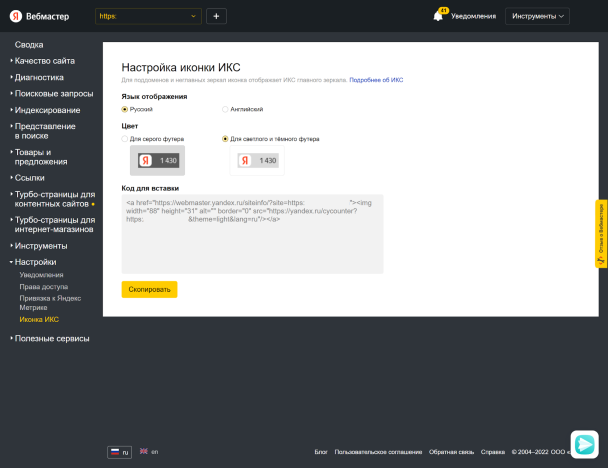Switch to English flag language icon

coord(143,452)
